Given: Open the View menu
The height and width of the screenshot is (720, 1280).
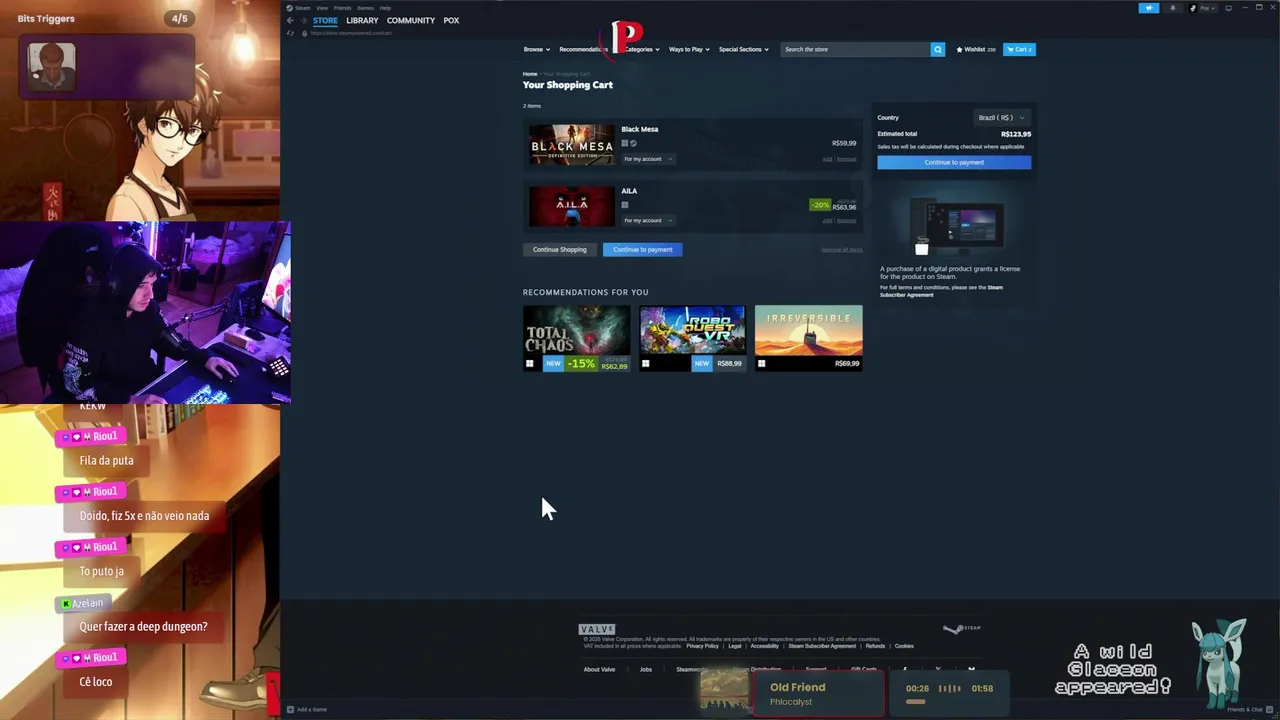Looking at the screenshot, I should [322, 8].
